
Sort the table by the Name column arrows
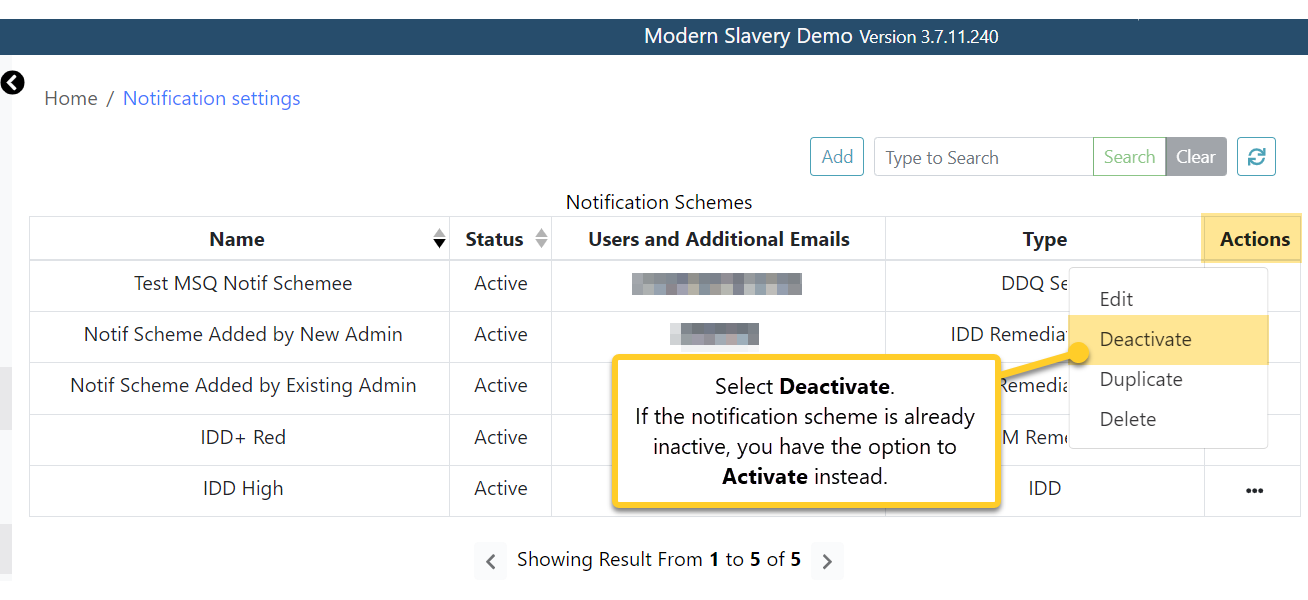click(439, 239)
